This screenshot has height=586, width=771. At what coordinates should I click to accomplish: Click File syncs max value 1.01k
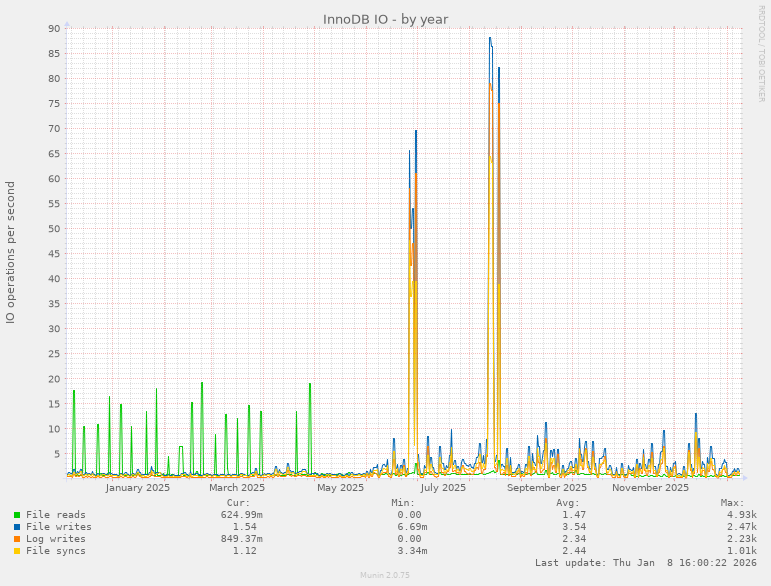[742, 551]
